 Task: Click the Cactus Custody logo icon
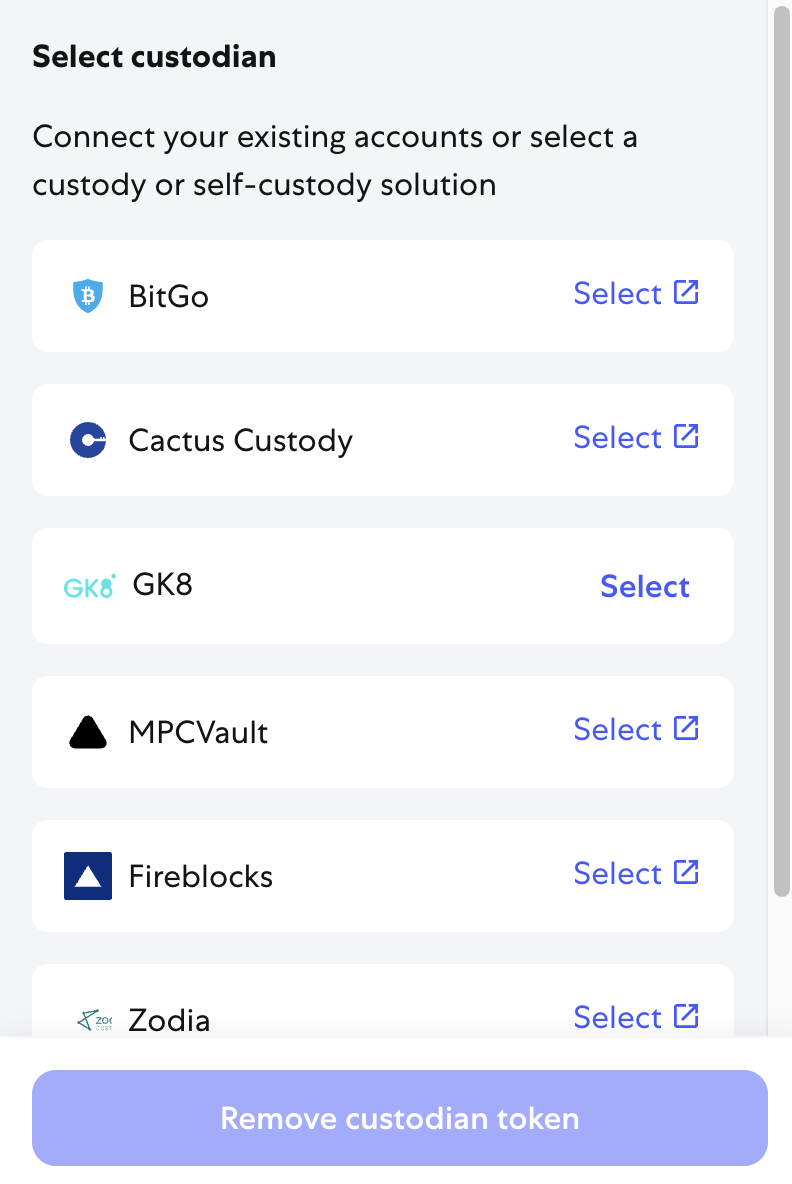click(x=88, y=440)
